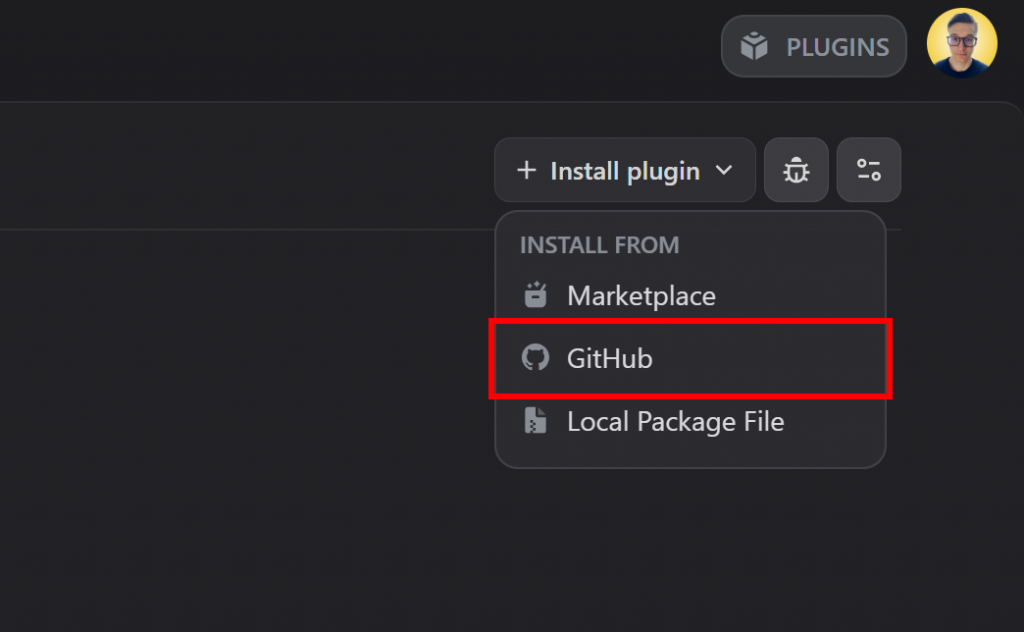Click the INSTALL FROM section header

pyautogui.click(x=599, y=245)
